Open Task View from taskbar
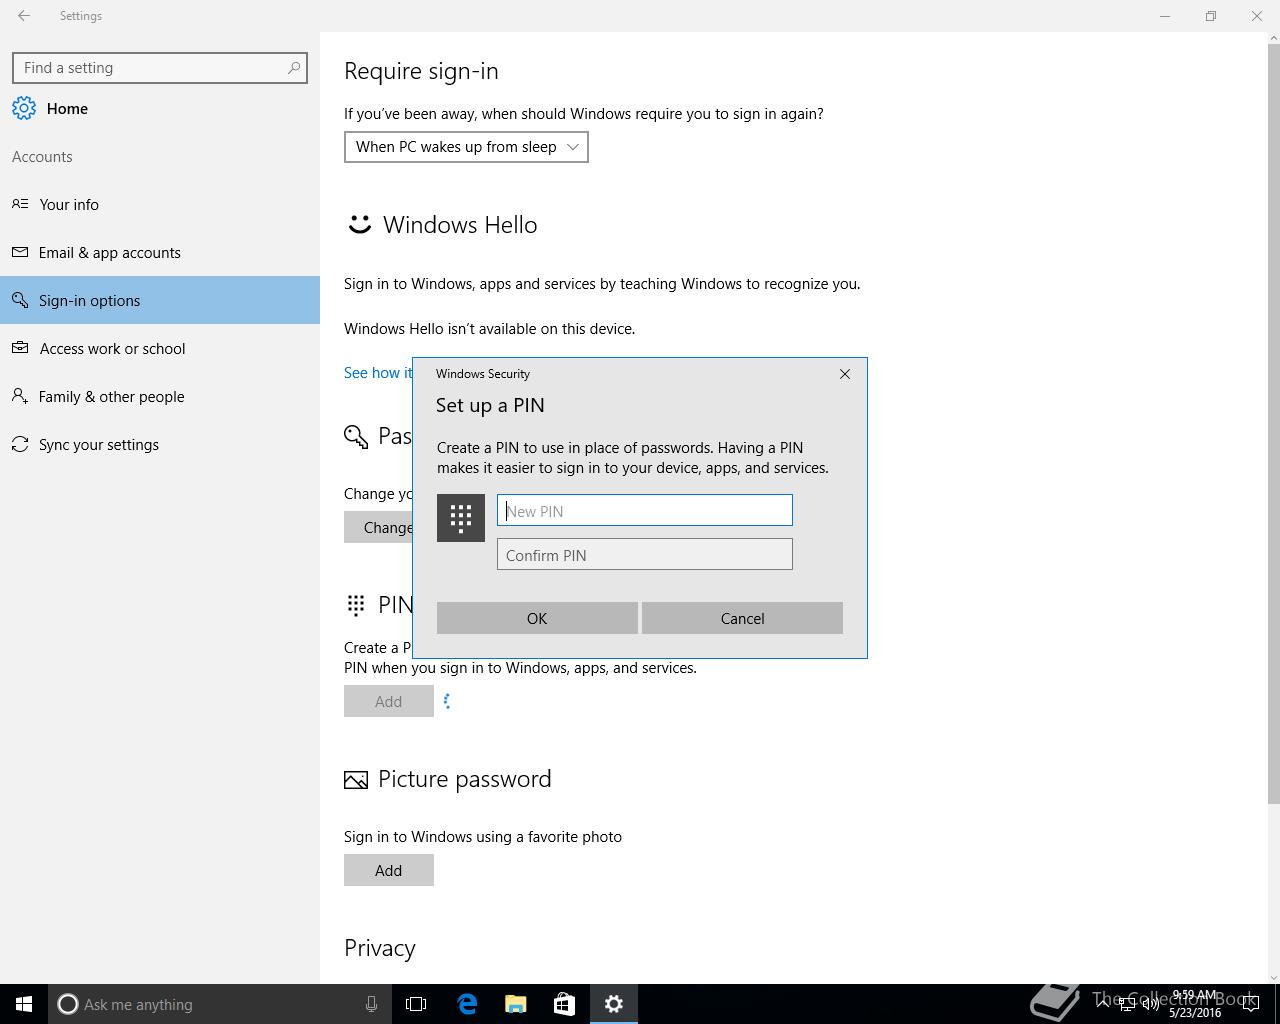Viewport: 1280px width, 1024px height. coord(416,1004)
